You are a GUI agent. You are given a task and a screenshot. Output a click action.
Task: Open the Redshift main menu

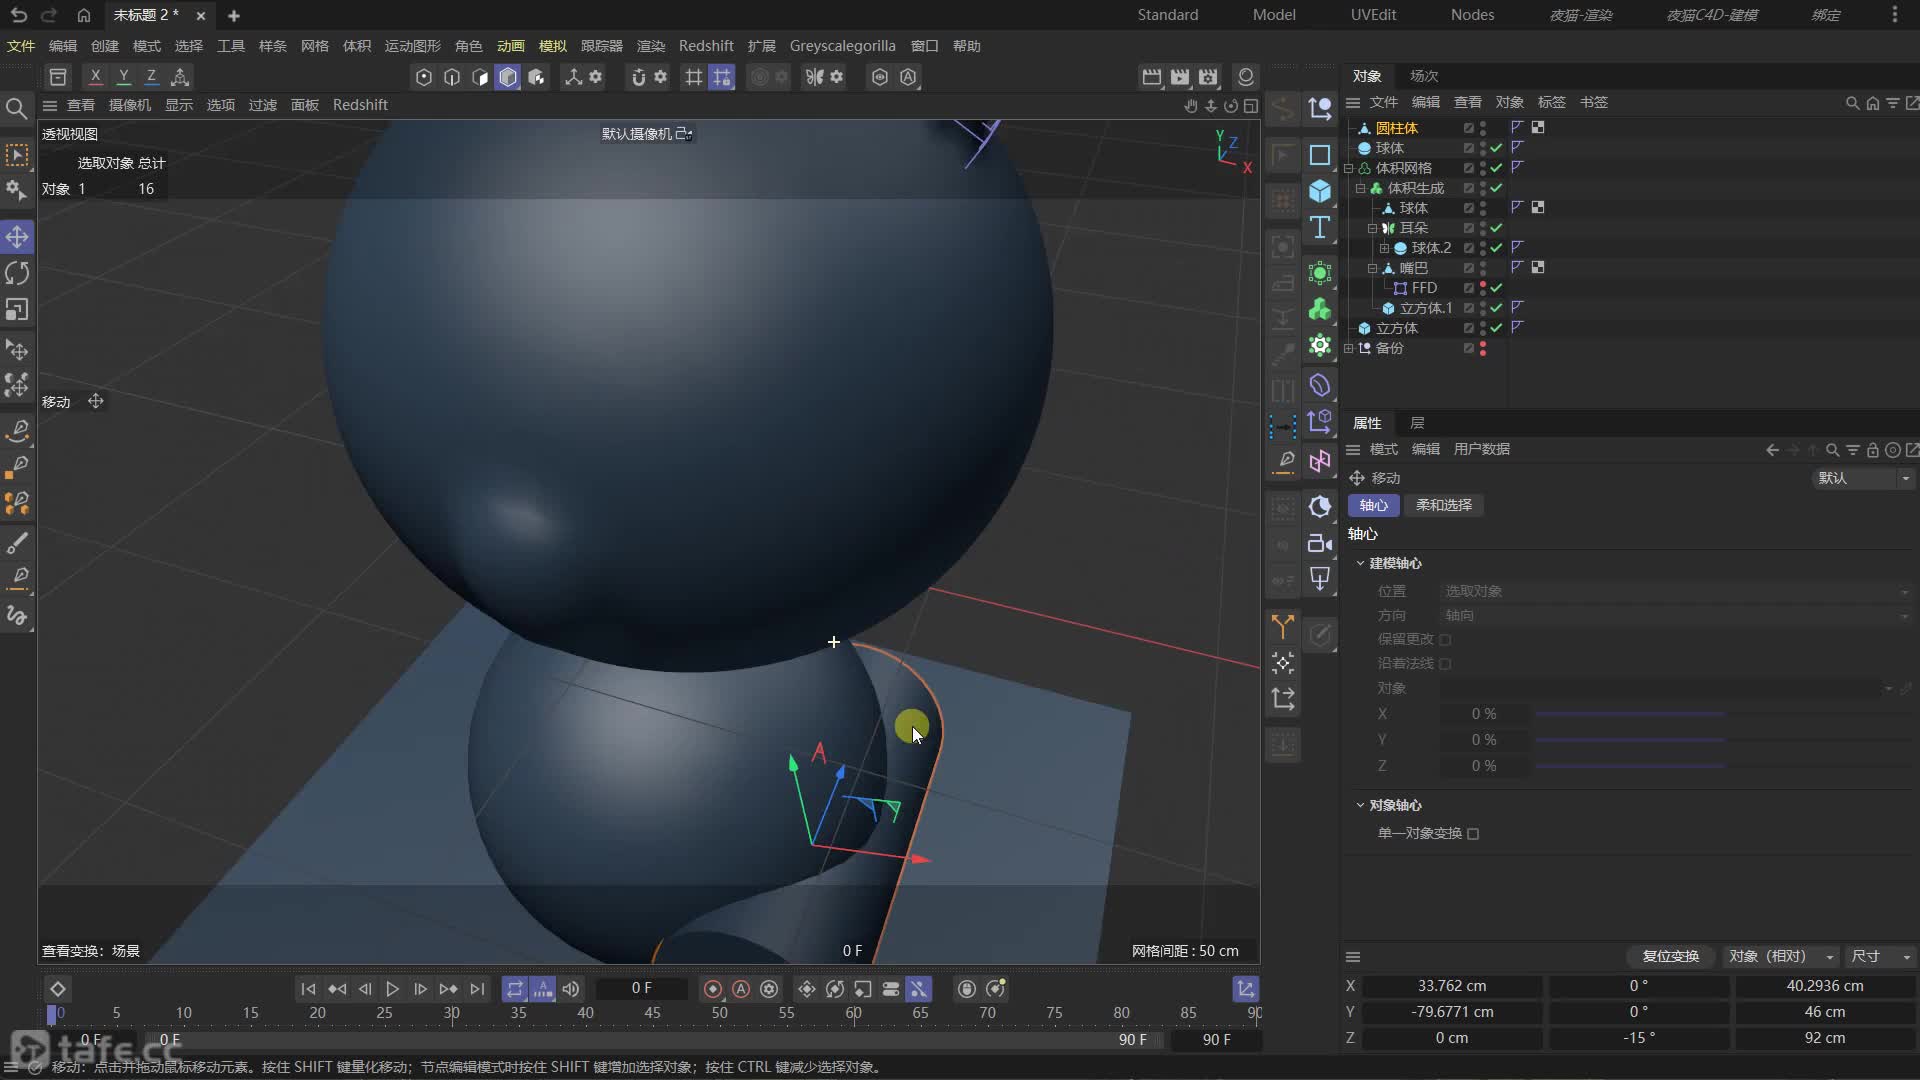point(706,46)
